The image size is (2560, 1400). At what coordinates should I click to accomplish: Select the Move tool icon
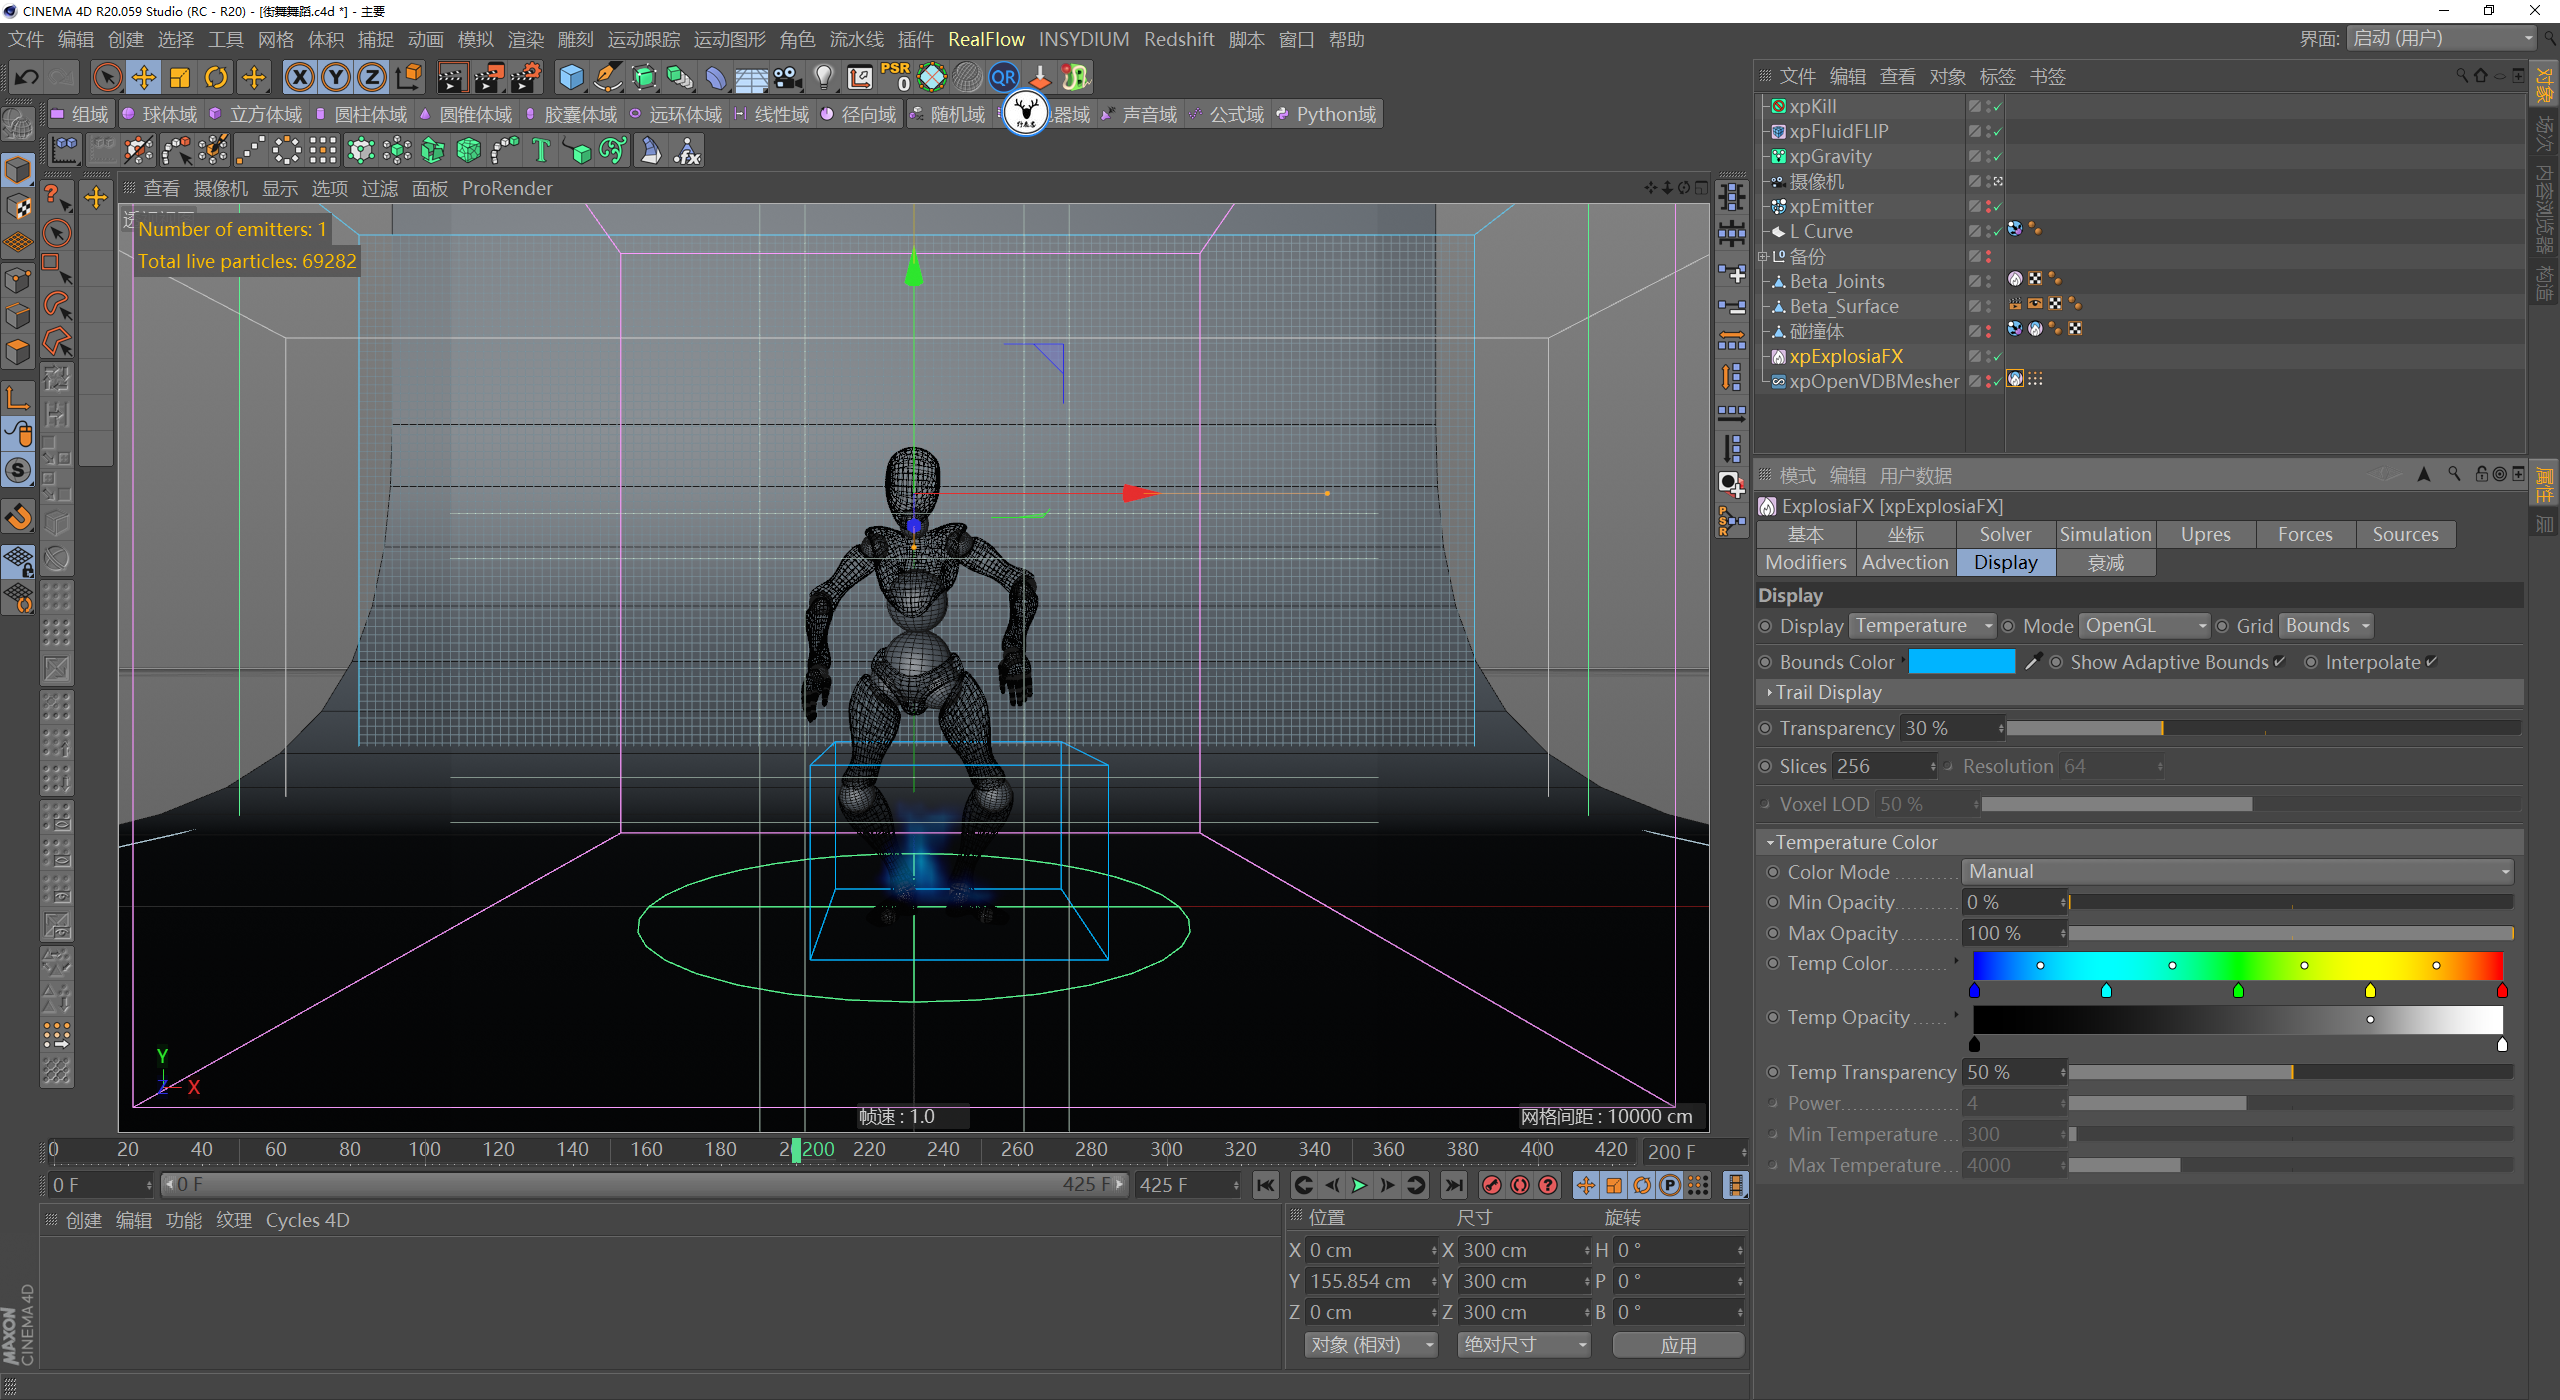(144, 77)
